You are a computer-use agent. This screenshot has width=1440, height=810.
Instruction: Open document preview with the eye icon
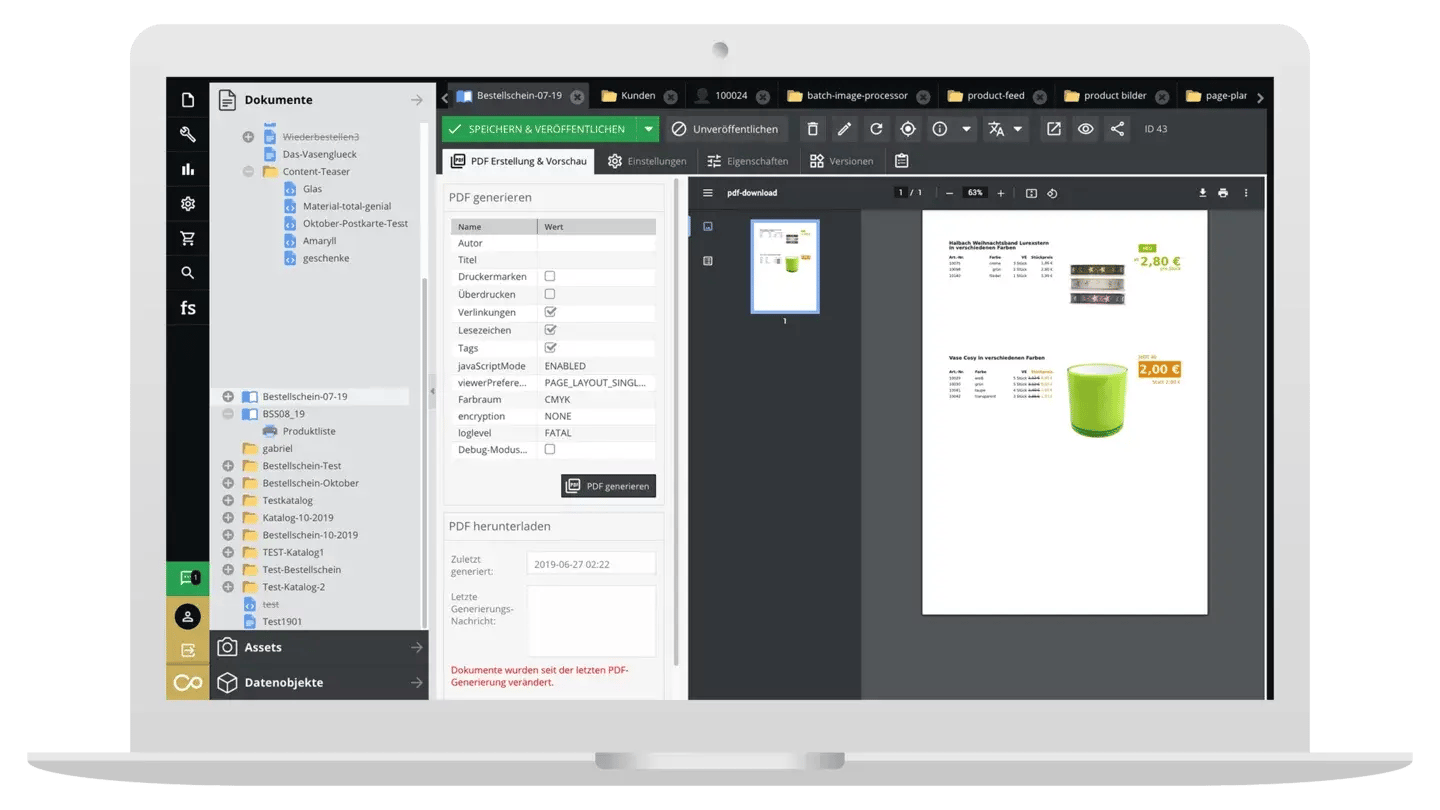(x=1085, y=128)
